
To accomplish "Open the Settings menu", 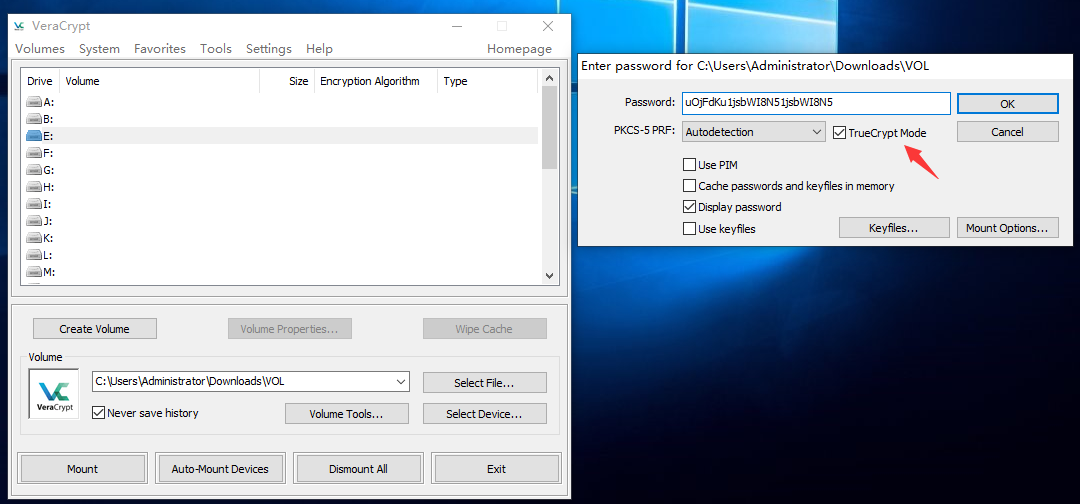I will coord(269,49).
